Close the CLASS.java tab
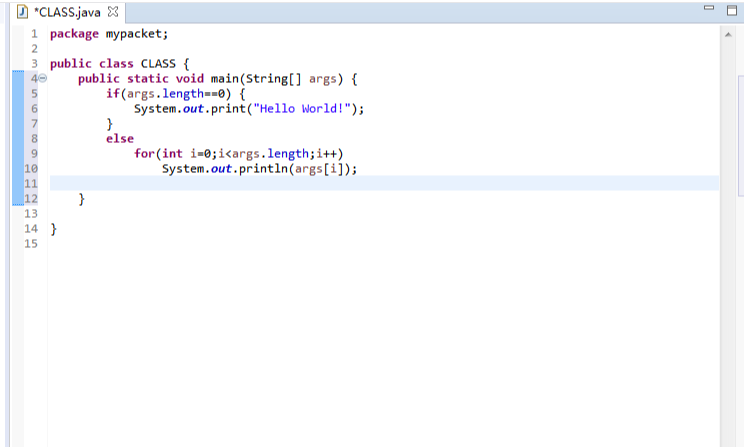The height and width of the screenshot is (447, 744). tap(113, 12)
